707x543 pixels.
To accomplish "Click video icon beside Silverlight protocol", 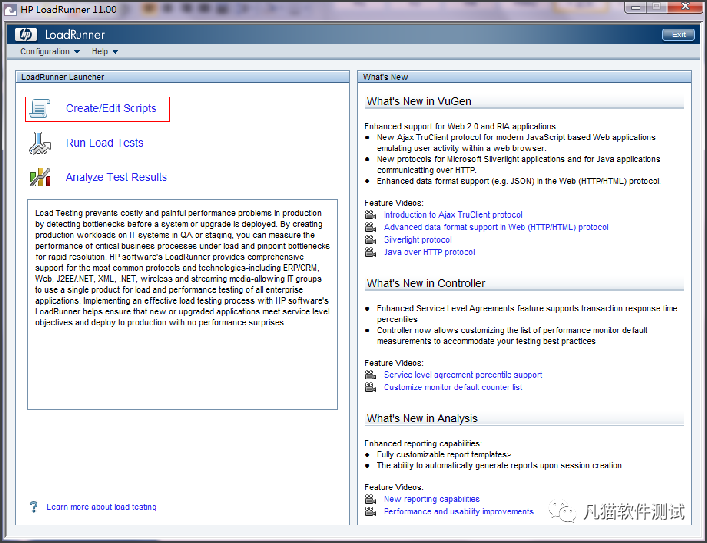I will [x=370, y=239].
